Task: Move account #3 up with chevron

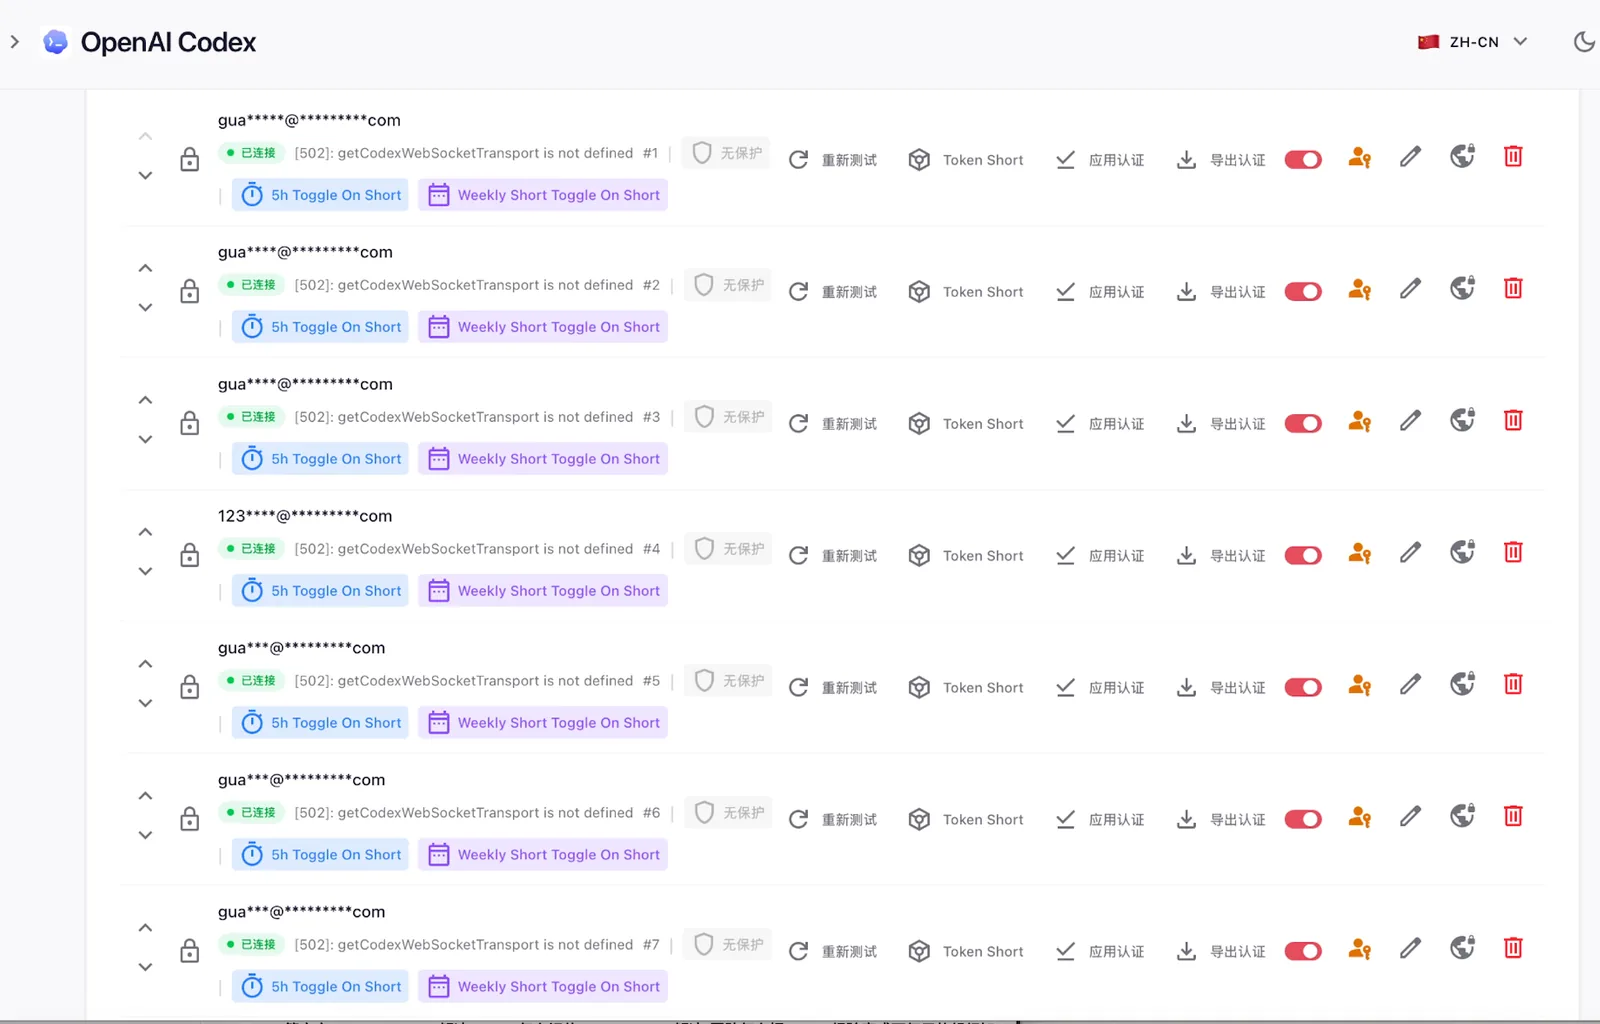Action: (x=145, y=400)
